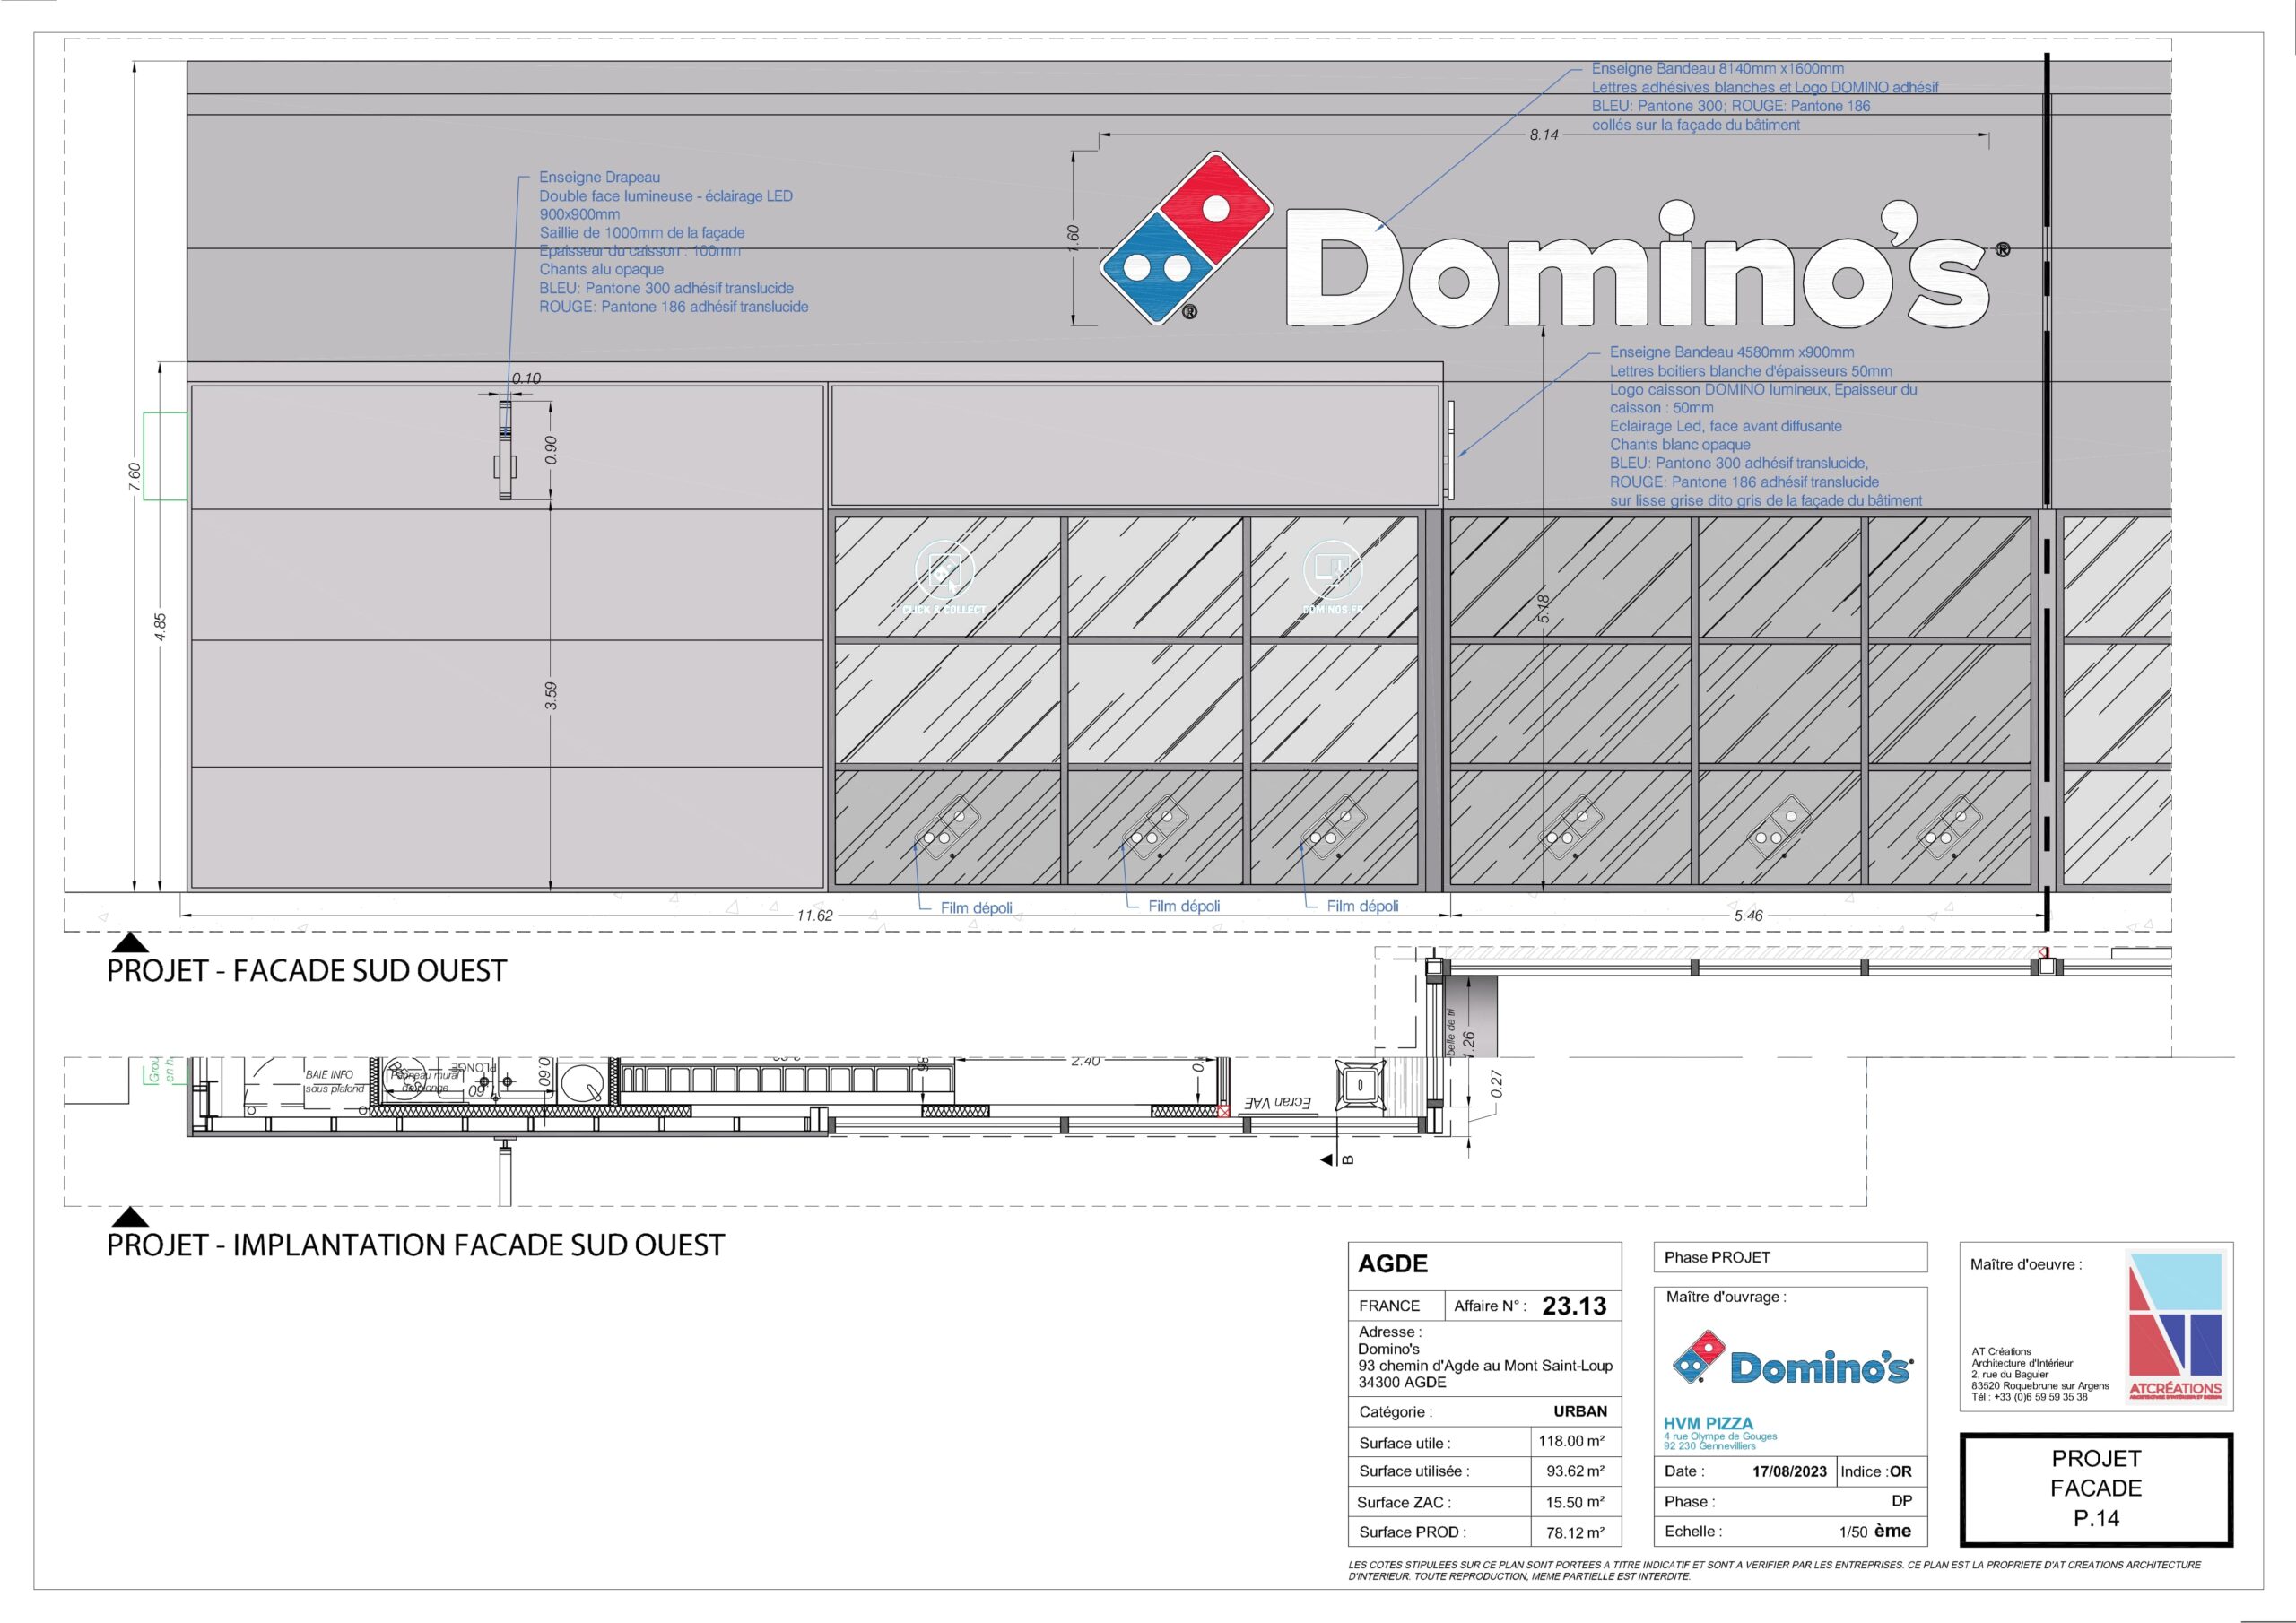2296x1623 pixels.
Task: Click the Catégorie value URBAN
Action: (x=1580, y=1412)
